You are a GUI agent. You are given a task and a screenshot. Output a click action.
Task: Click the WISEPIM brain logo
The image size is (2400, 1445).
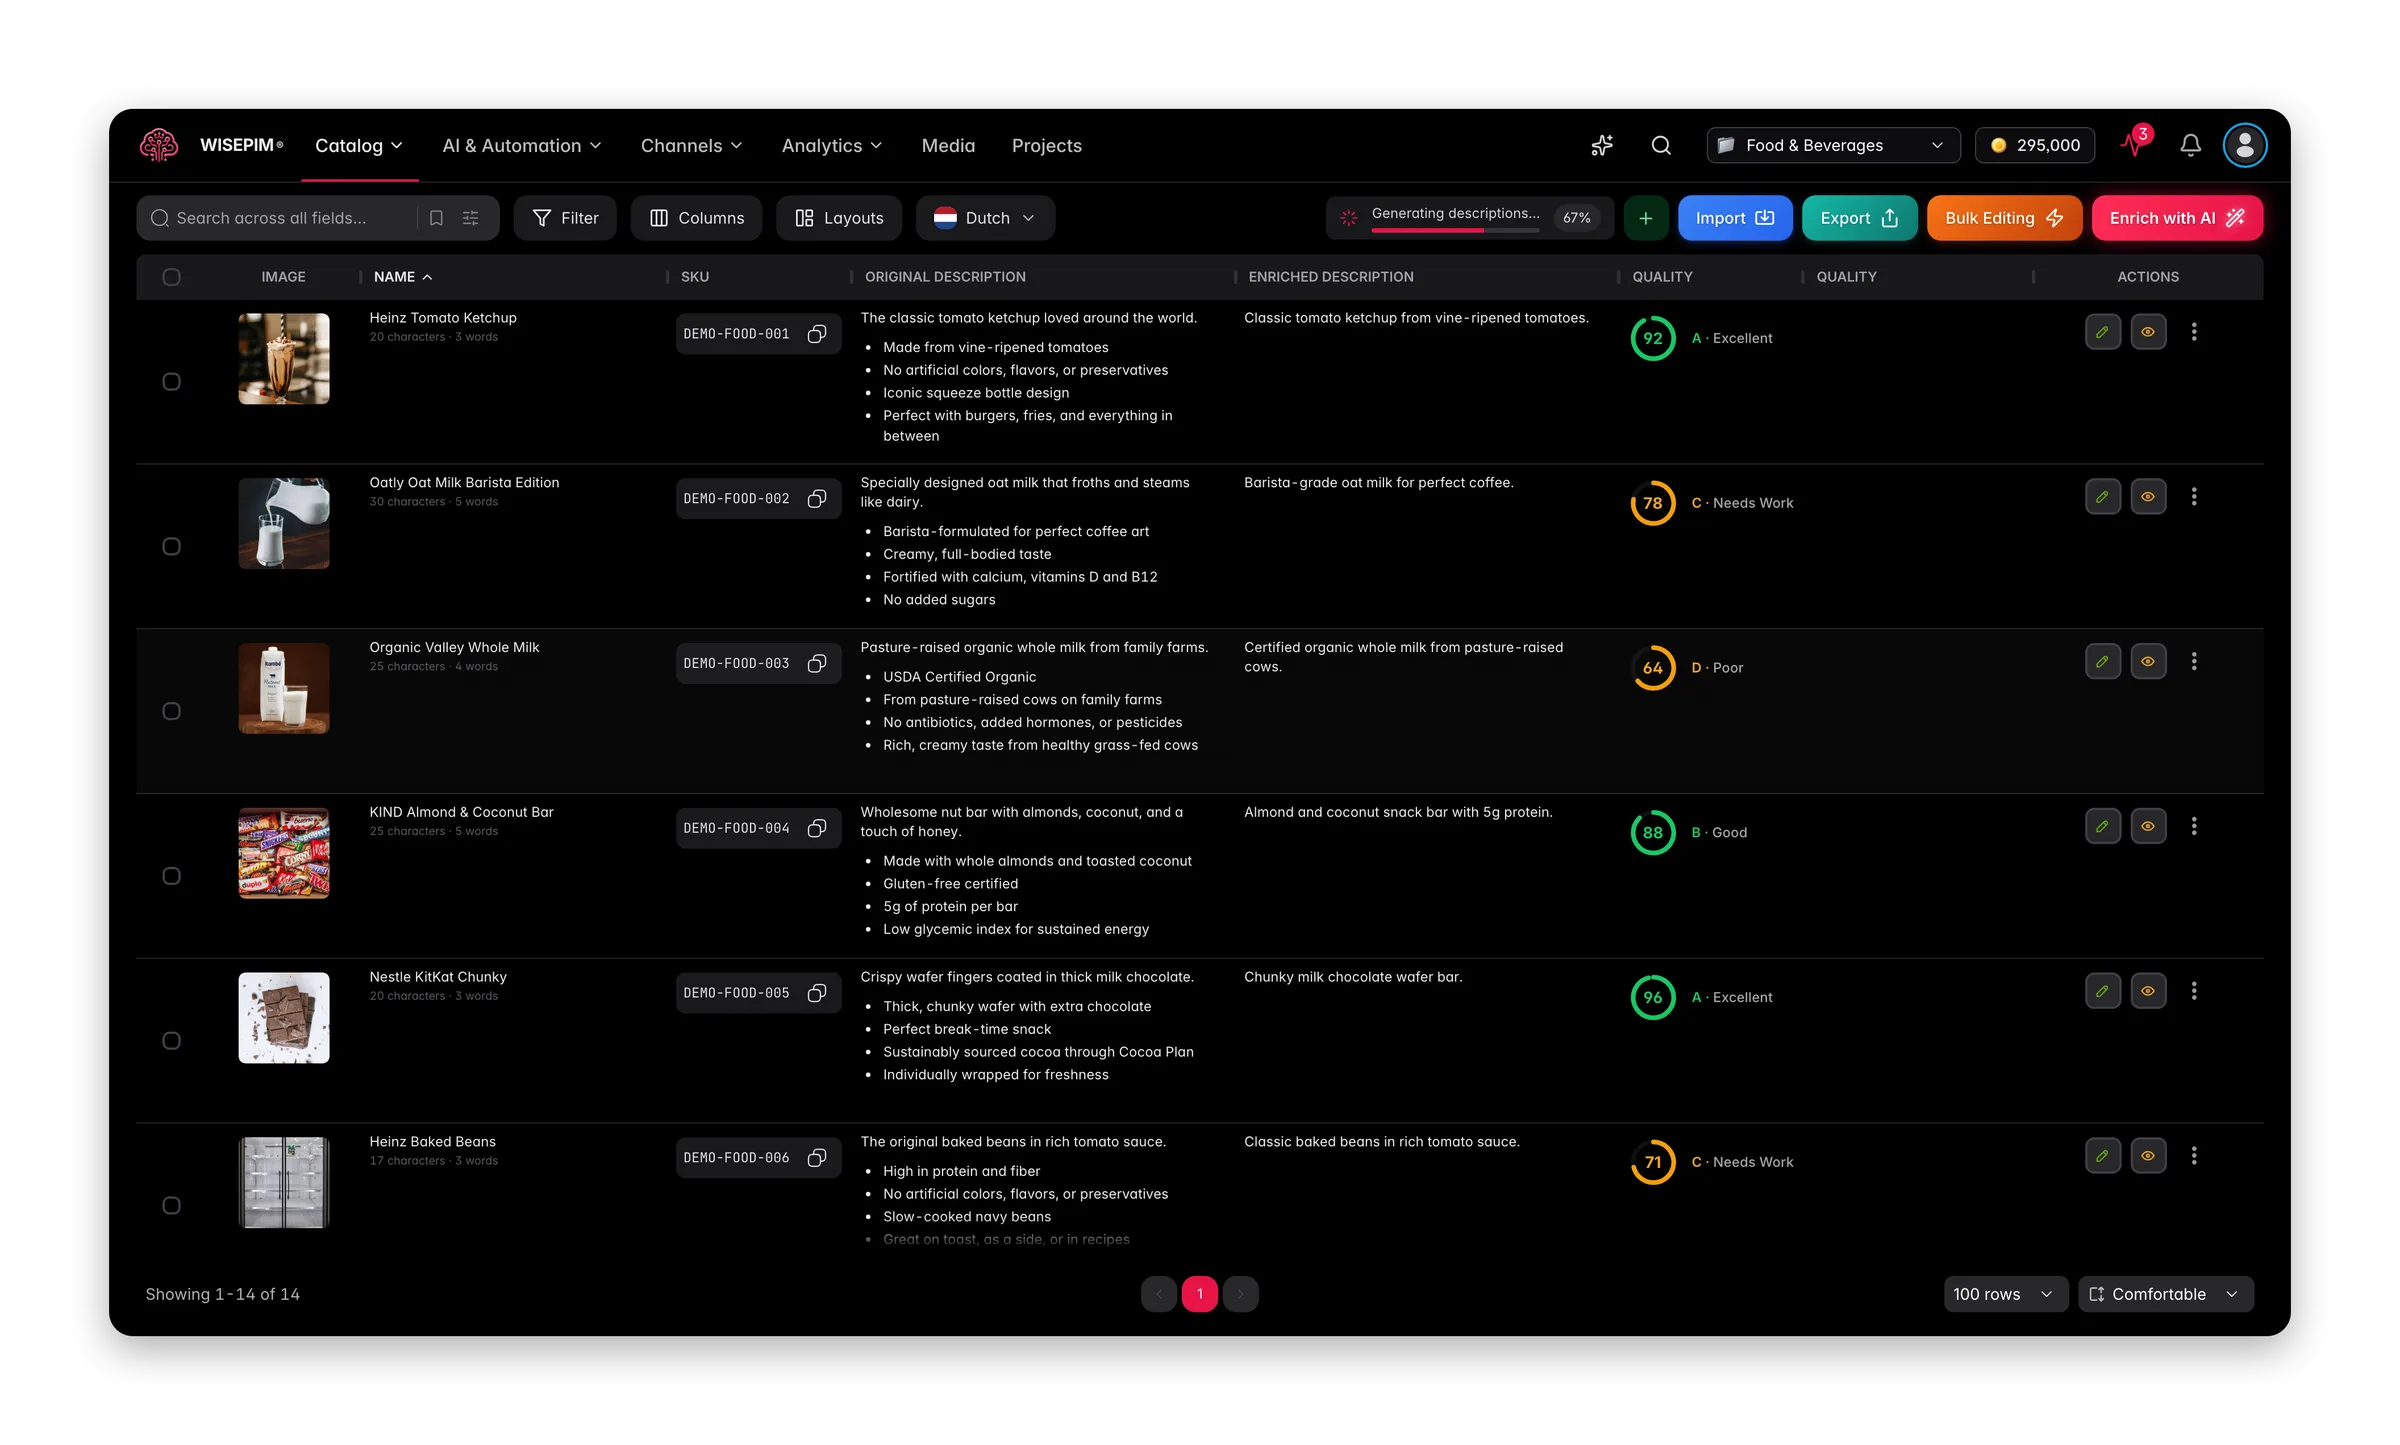pos(159,146)
